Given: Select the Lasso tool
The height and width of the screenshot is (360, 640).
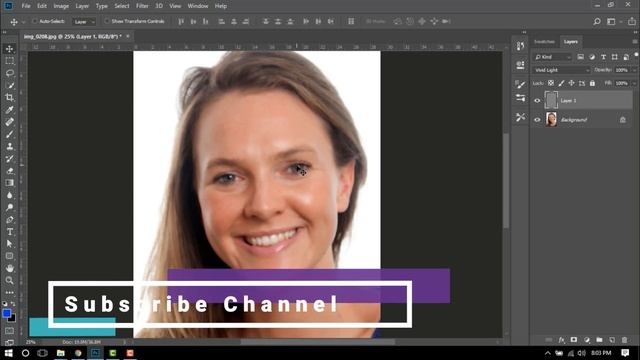Looking at the screenshot, I should click(x=9, y=73).
